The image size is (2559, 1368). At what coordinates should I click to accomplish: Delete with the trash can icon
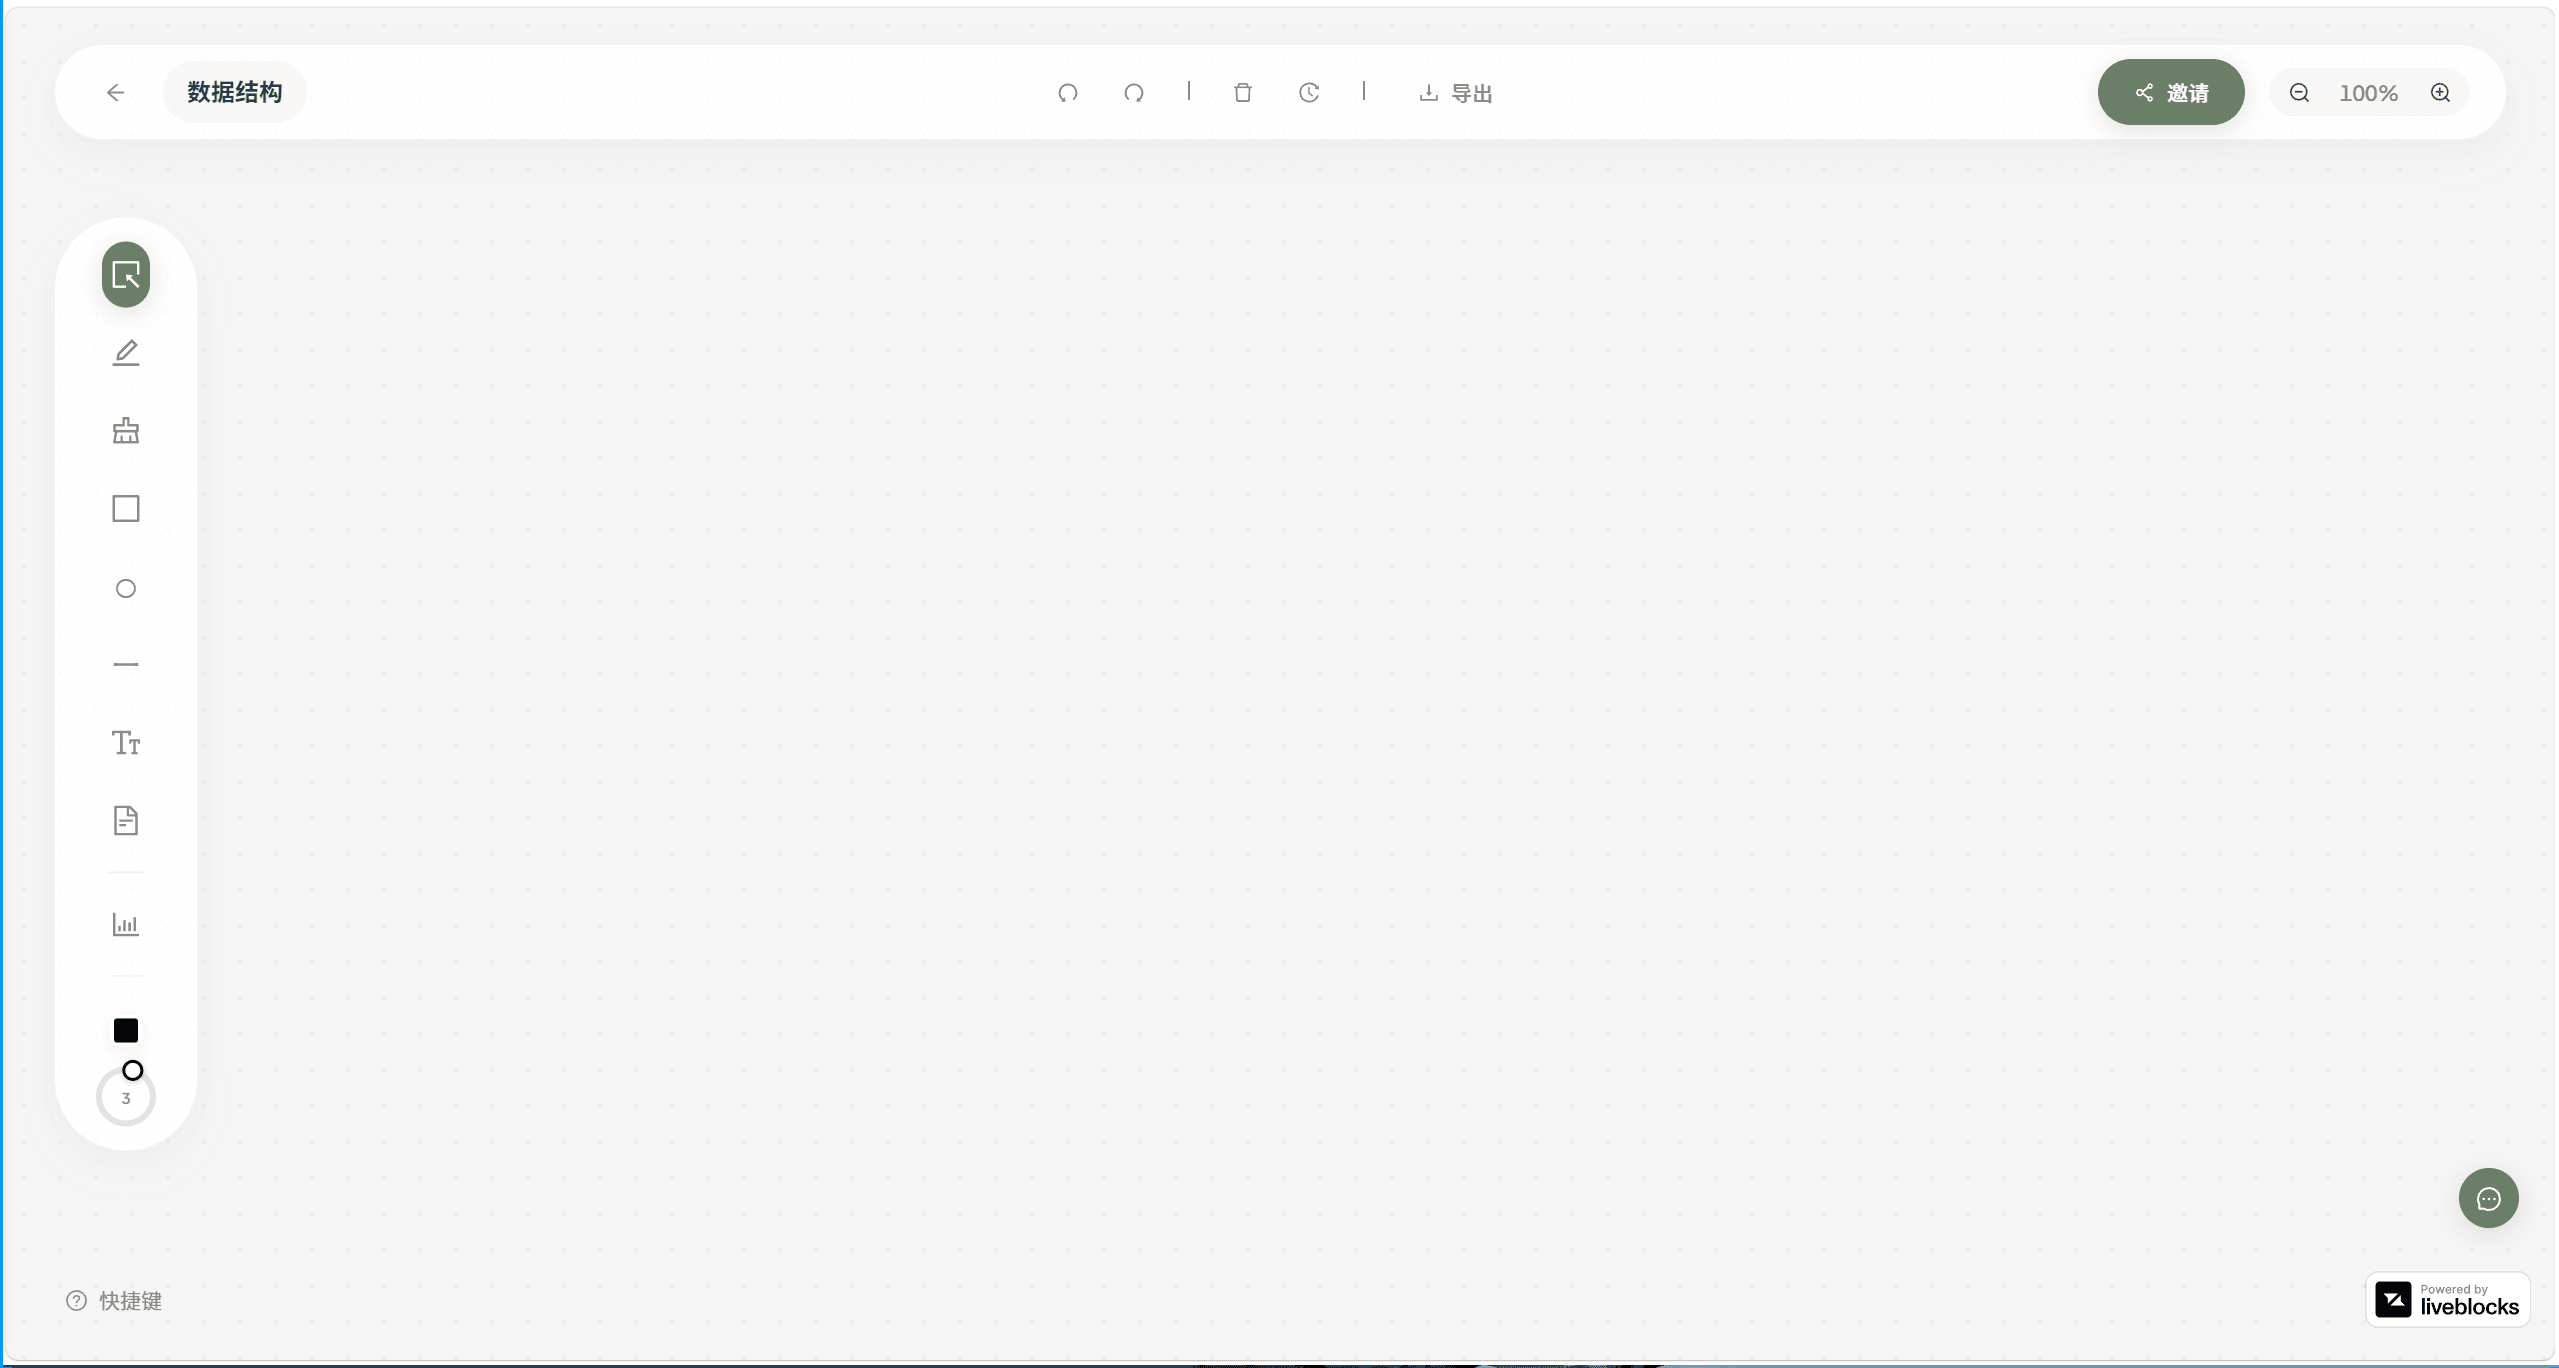(x=1243, y=93)
